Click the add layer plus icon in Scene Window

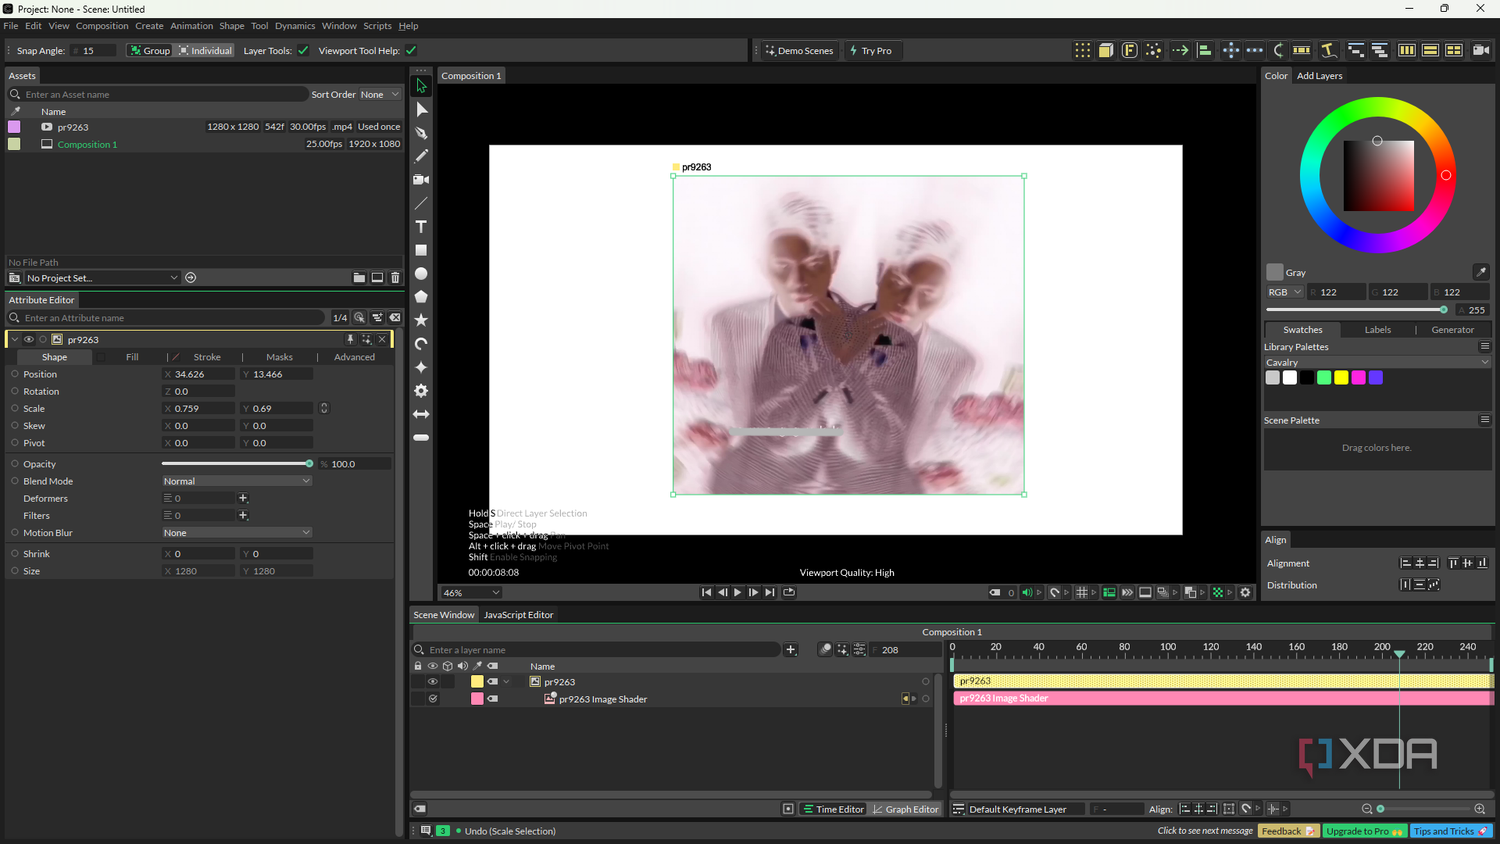tap(791, 650)
